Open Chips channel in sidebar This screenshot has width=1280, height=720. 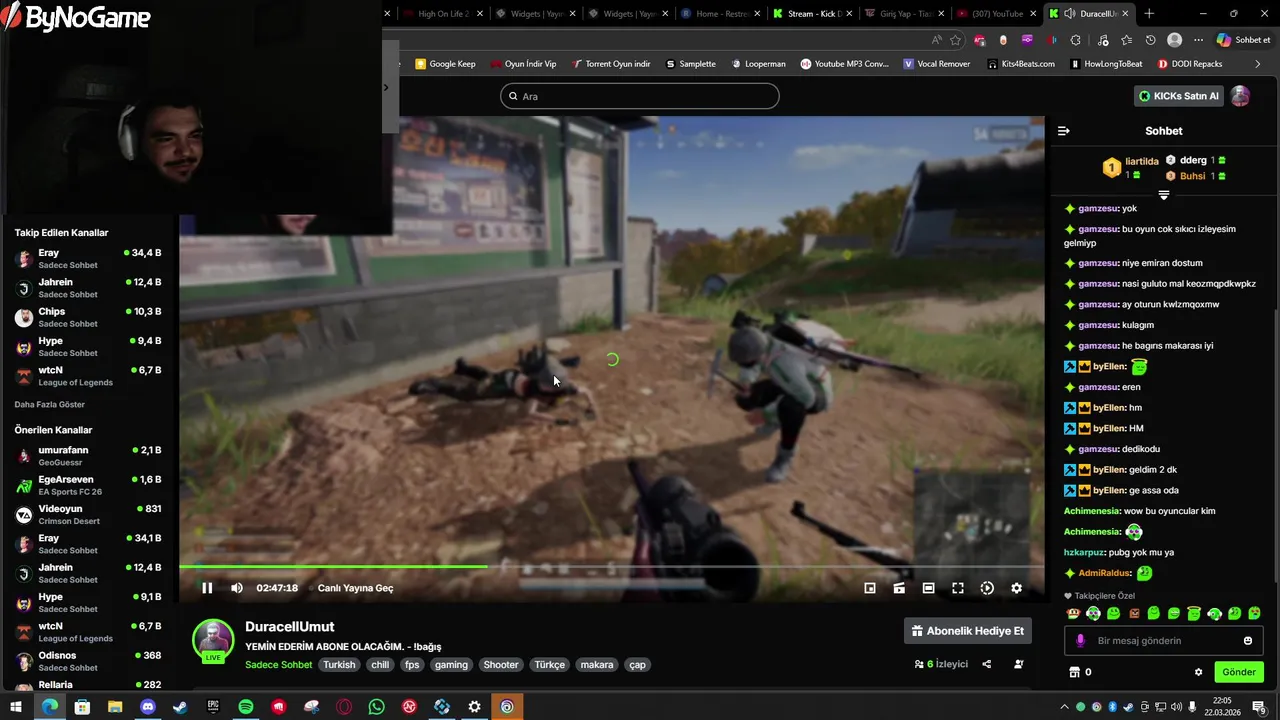[x=88, y=317]
